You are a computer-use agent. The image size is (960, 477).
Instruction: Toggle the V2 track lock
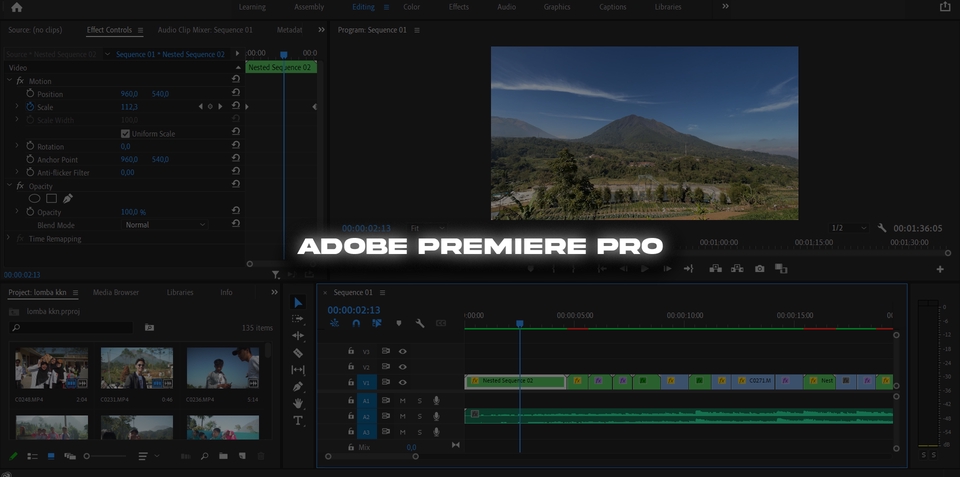[350, 366]
